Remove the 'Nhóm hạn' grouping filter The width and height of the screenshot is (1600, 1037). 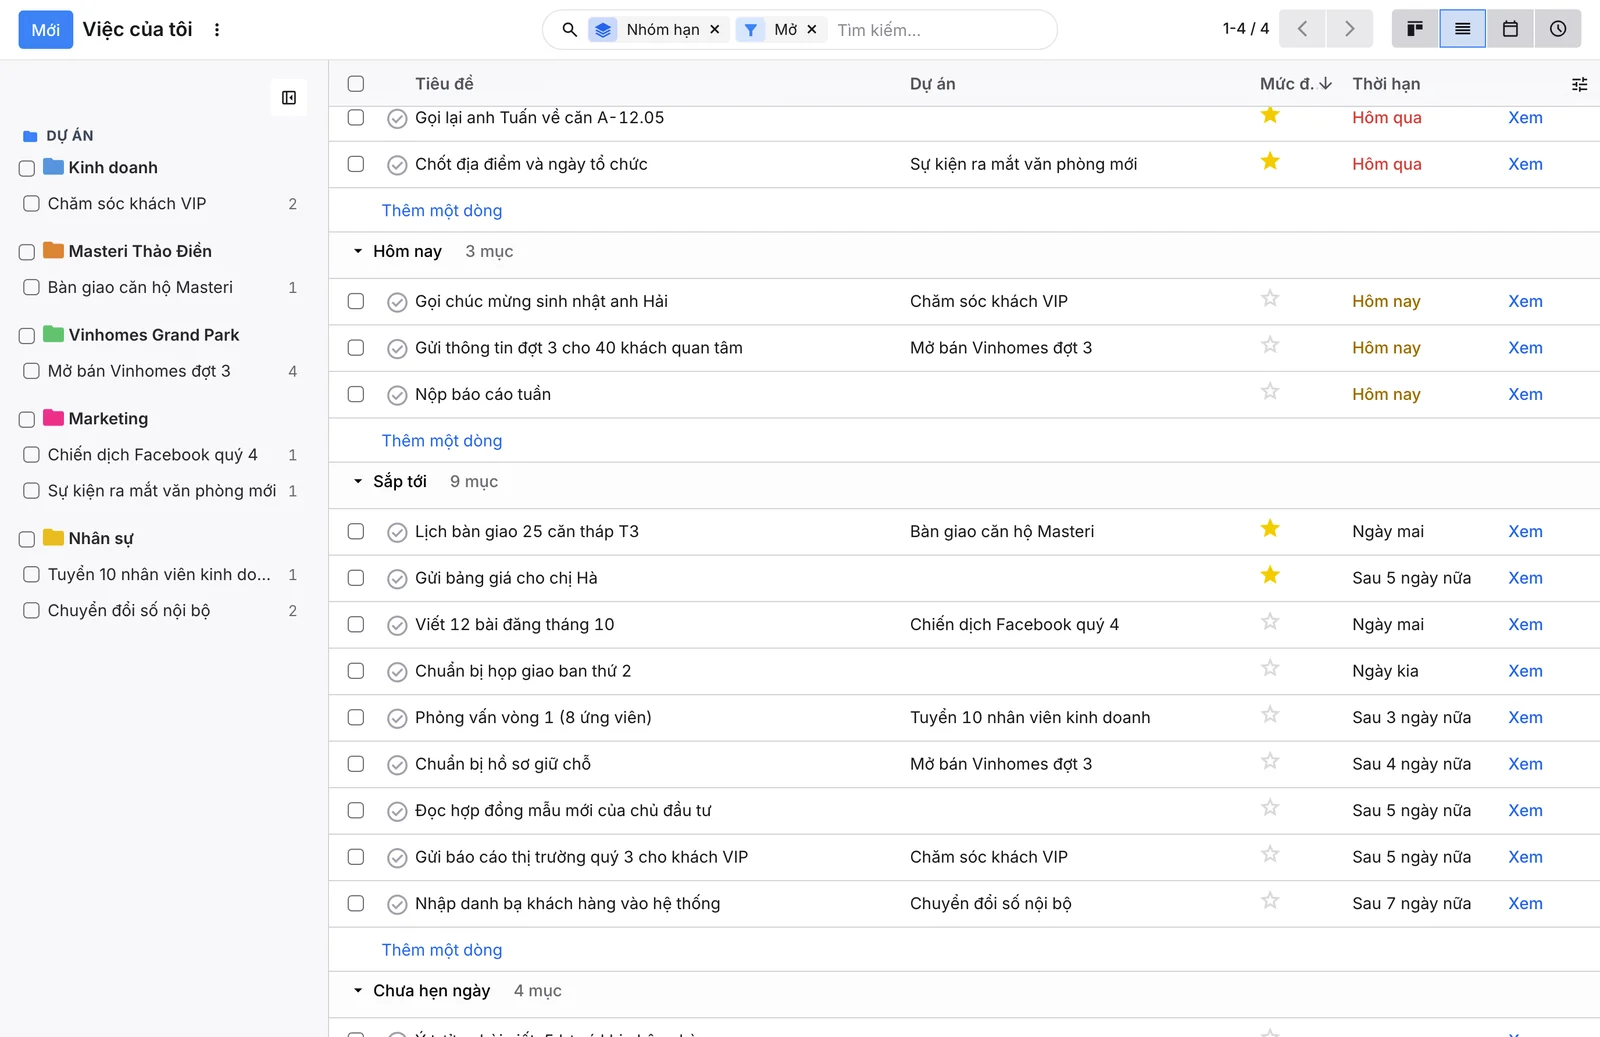715,30
